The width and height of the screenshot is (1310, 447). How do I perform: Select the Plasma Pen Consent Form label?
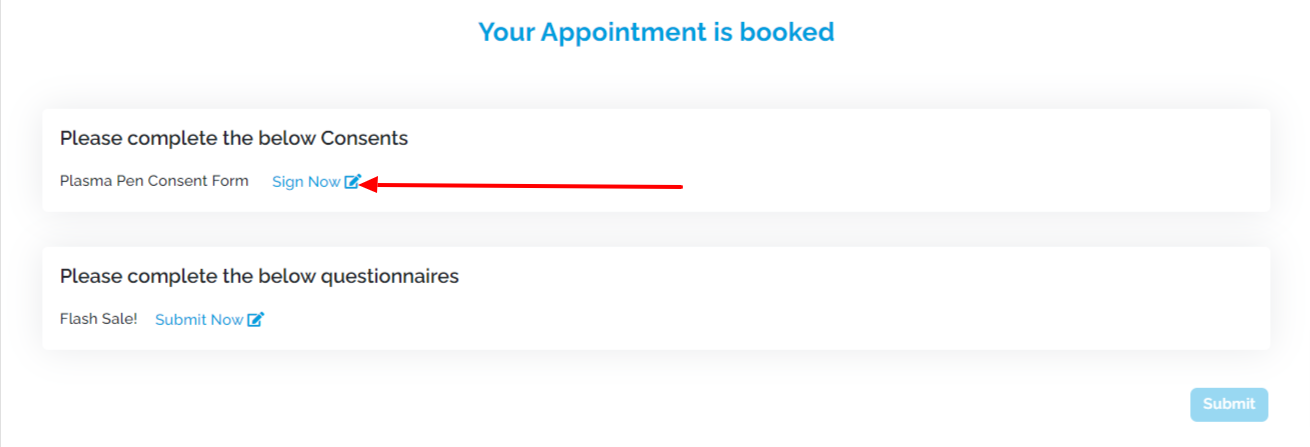pyautogui.click(x=154, y=181)
